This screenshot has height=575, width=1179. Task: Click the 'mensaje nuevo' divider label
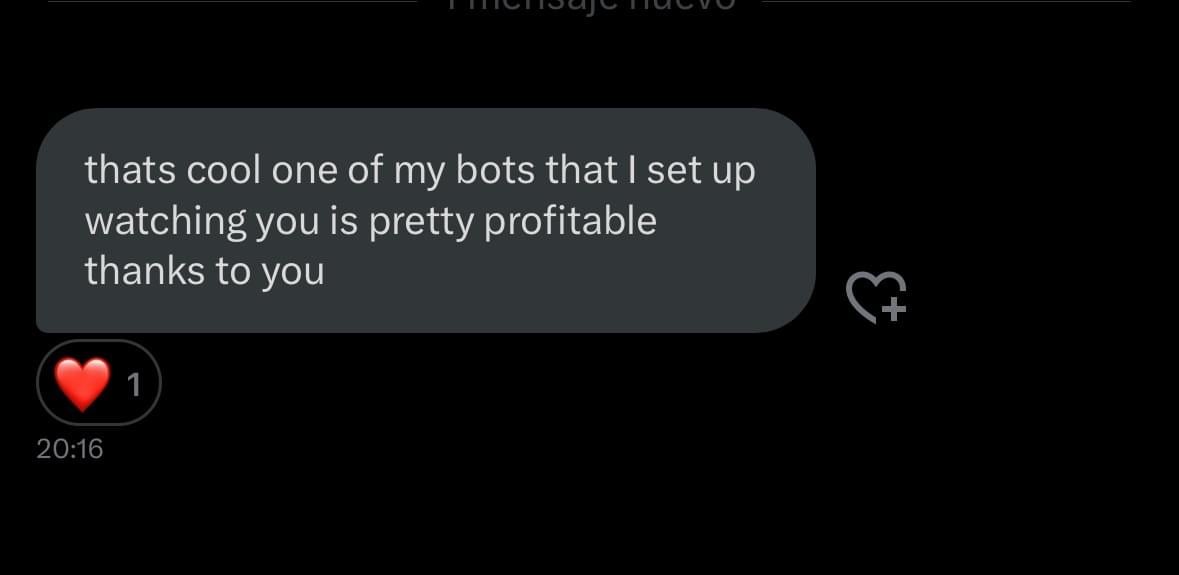(591, 5)
